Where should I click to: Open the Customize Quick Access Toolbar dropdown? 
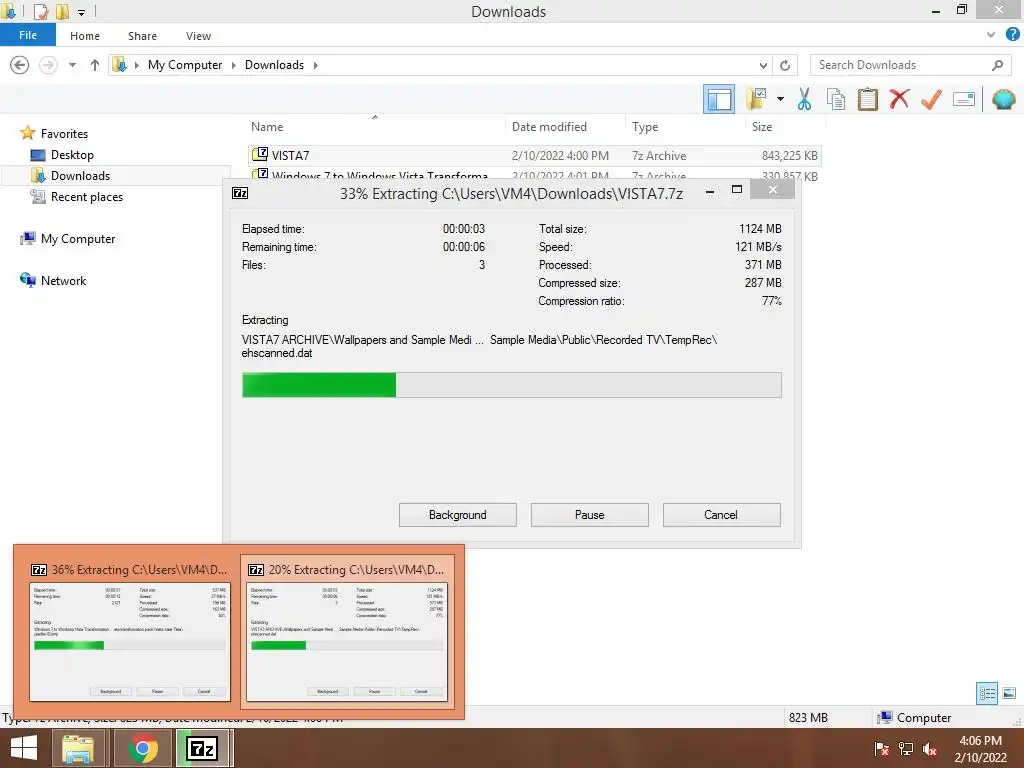(x=81, y=12)
